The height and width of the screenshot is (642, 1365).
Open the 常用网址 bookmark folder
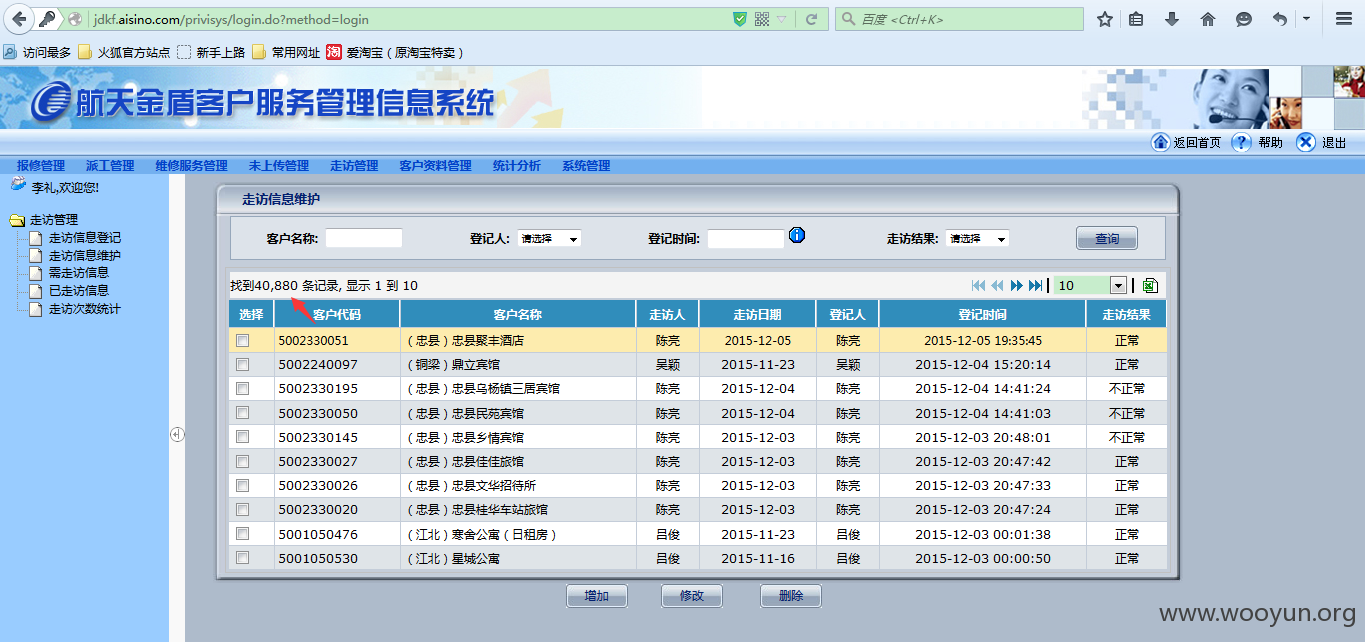(x=286, y=52)
